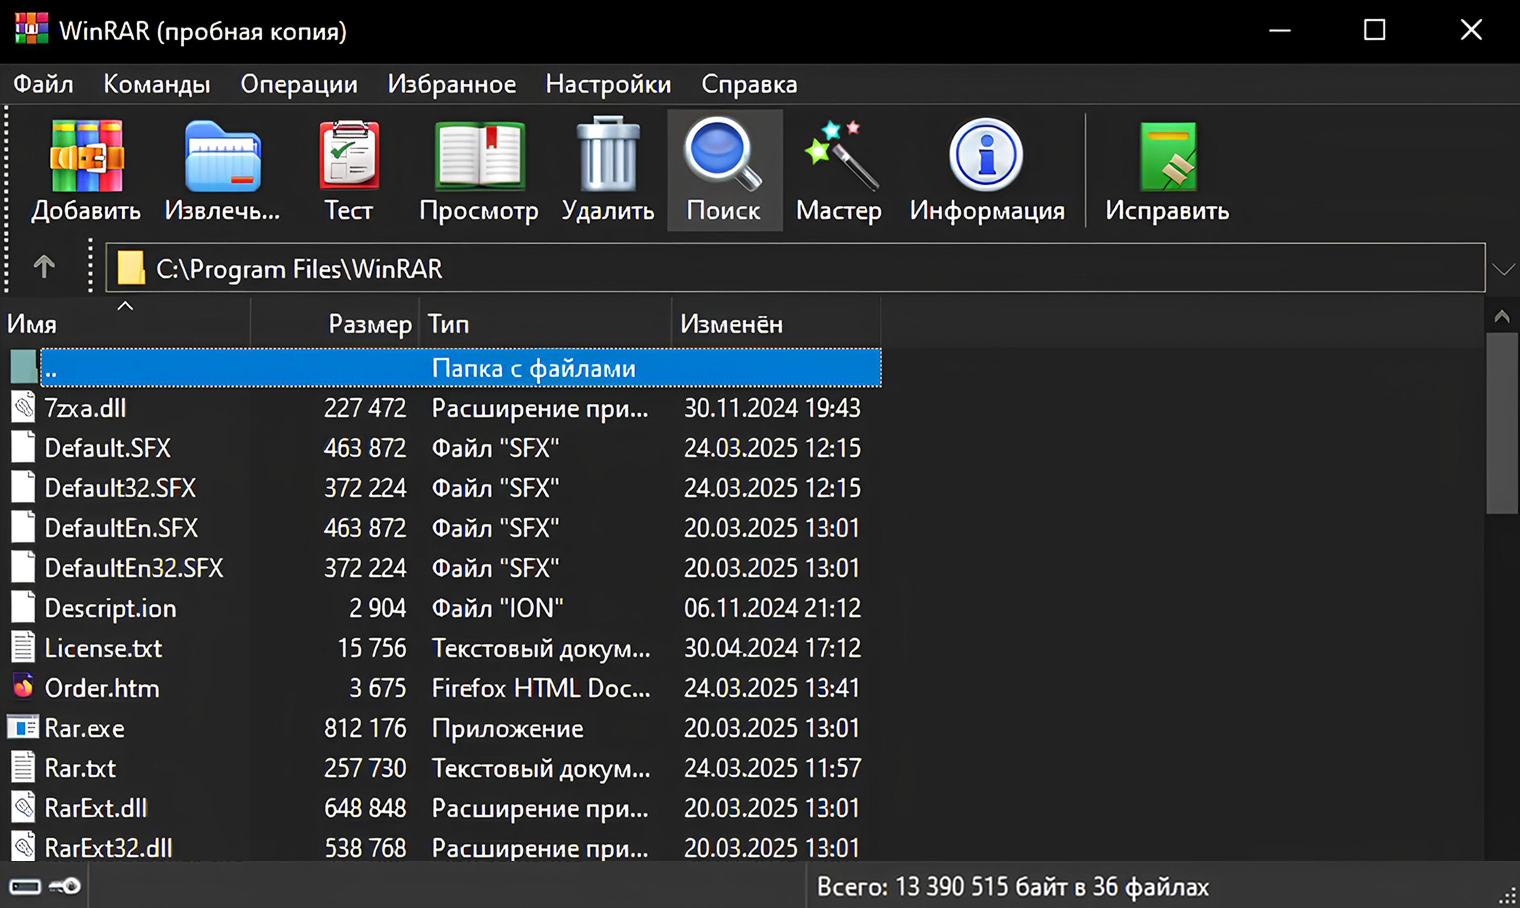Click the Удалить trash can icon

point(608,154)
